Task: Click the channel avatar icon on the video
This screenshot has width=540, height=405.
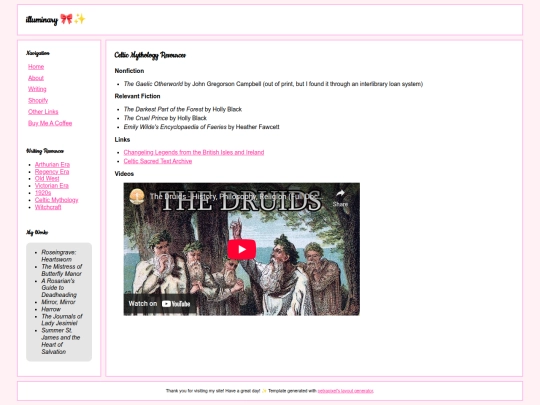Action: coord(137,196)
